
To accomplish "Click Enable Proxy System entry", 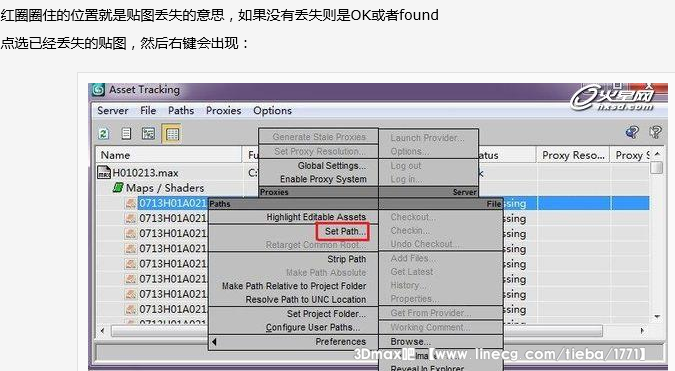I will click(x=323, y=179).
